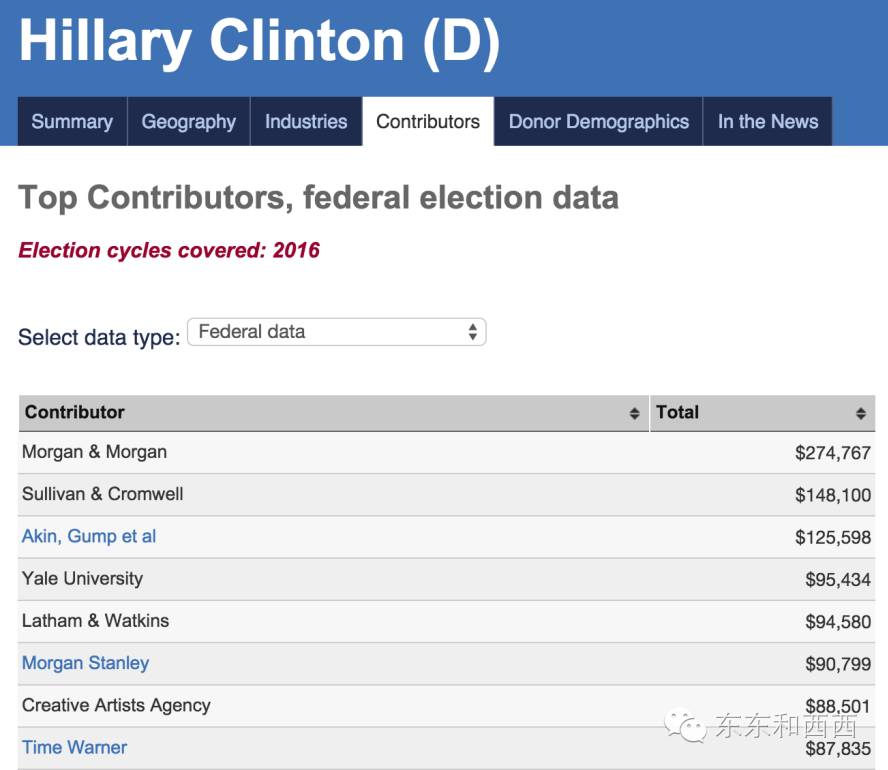888x770 pixels.
Task: Open the Summary tab
Action: 72,122
